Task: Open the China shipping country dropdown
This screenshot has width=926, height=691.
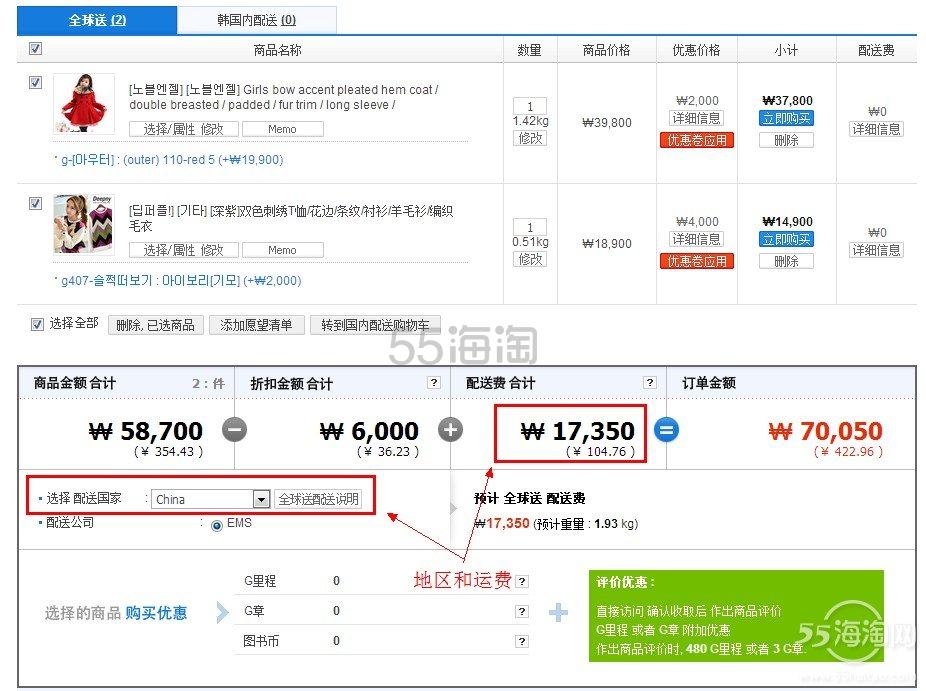Action: coord(263,498)
